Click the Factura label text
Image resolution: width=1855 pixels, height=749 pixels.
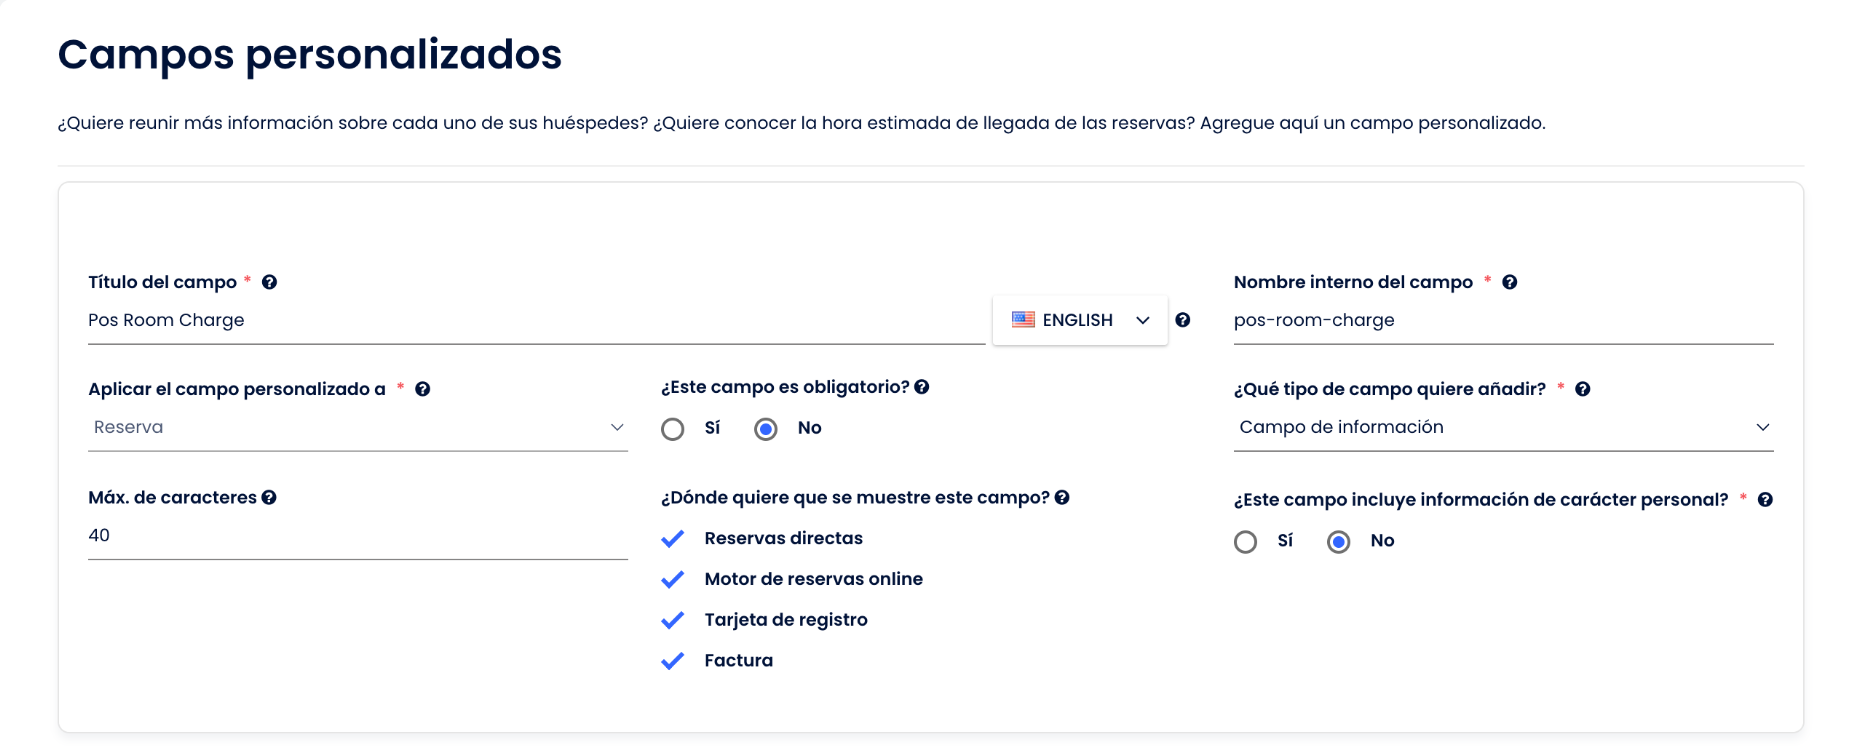point(739,661)
